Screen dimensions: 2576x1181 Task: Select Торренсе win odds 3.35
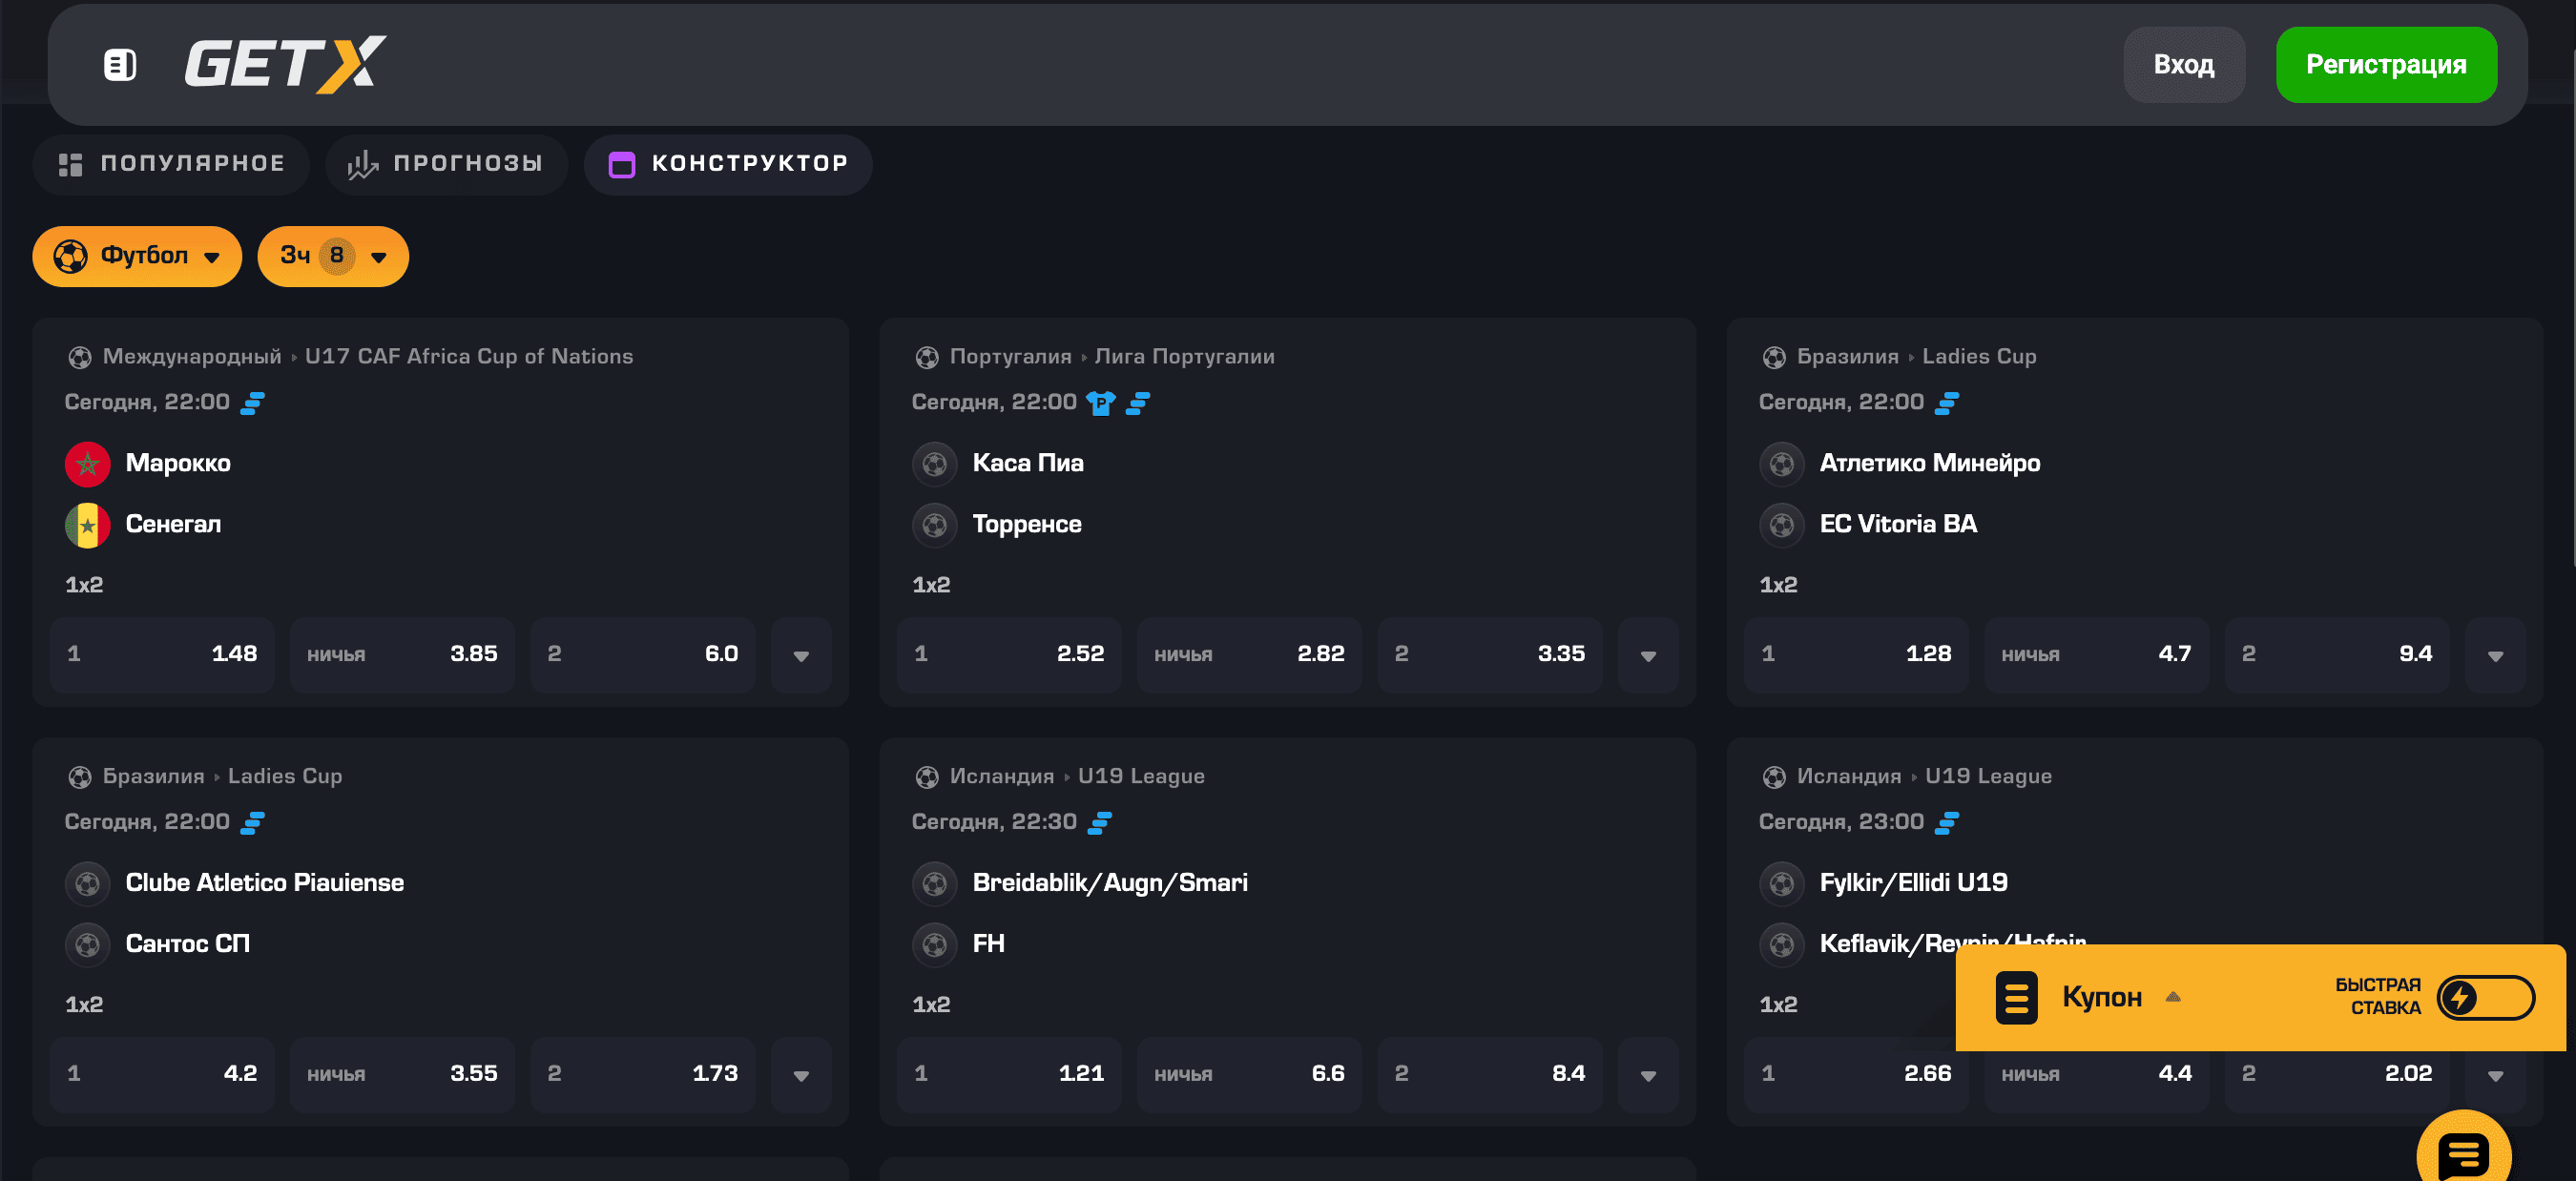click(1490, 655)
